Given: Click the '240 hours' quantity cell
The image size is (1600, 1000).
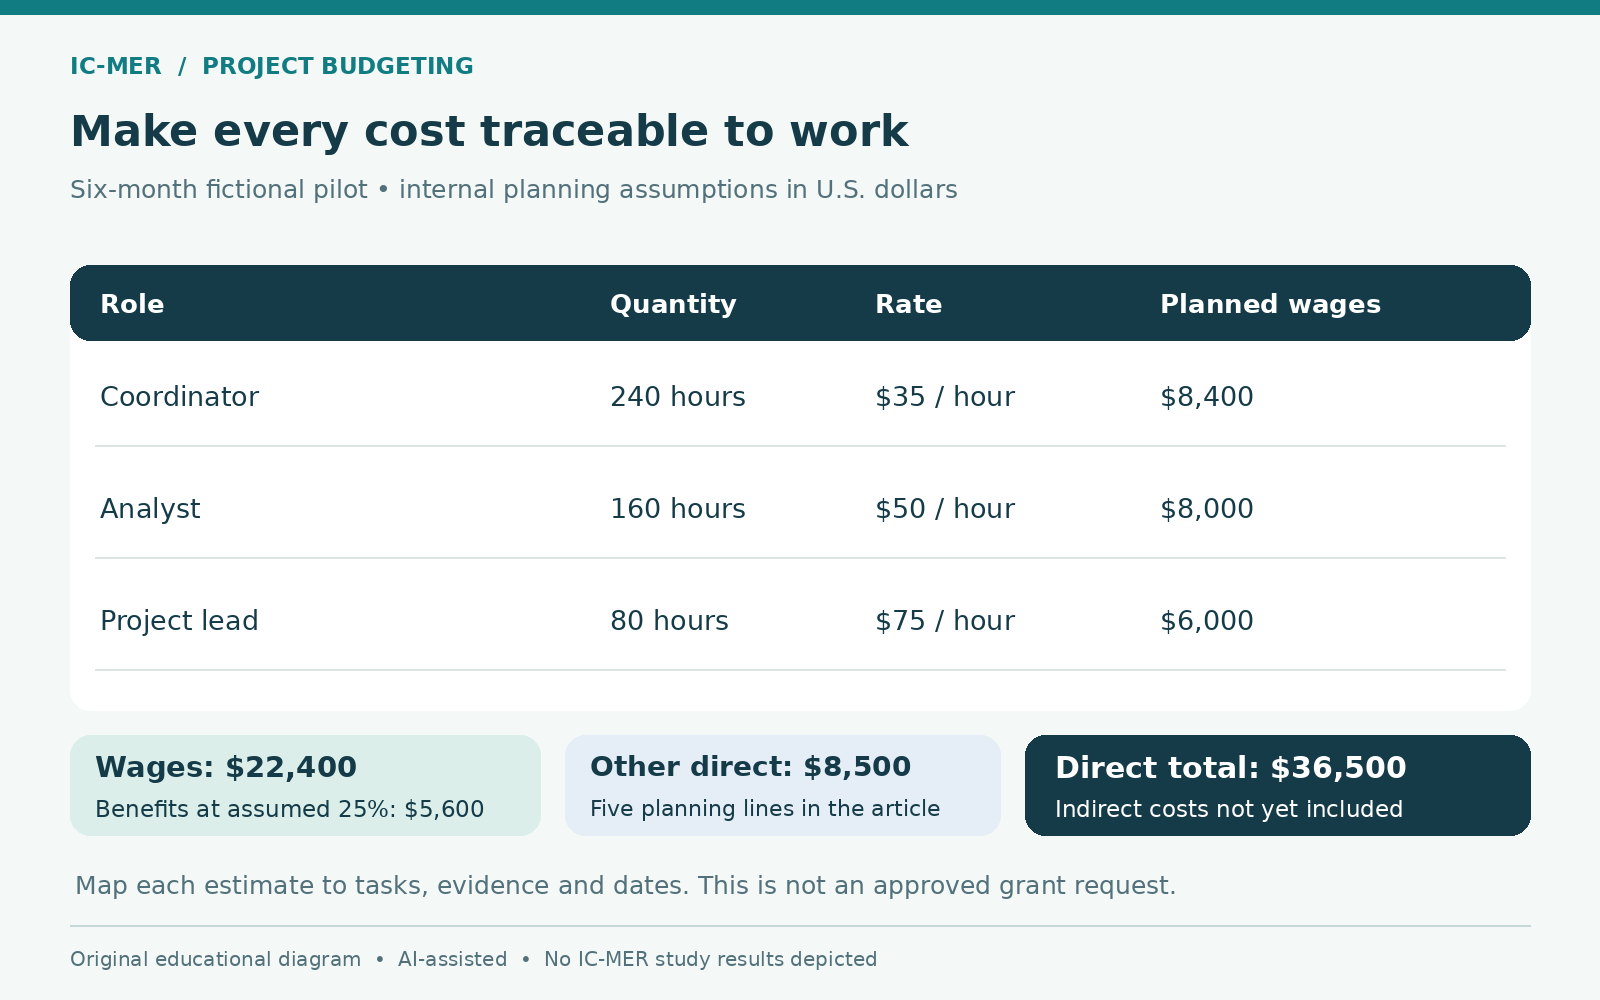Looking at the screenshot, I should [x=678, y=397].
